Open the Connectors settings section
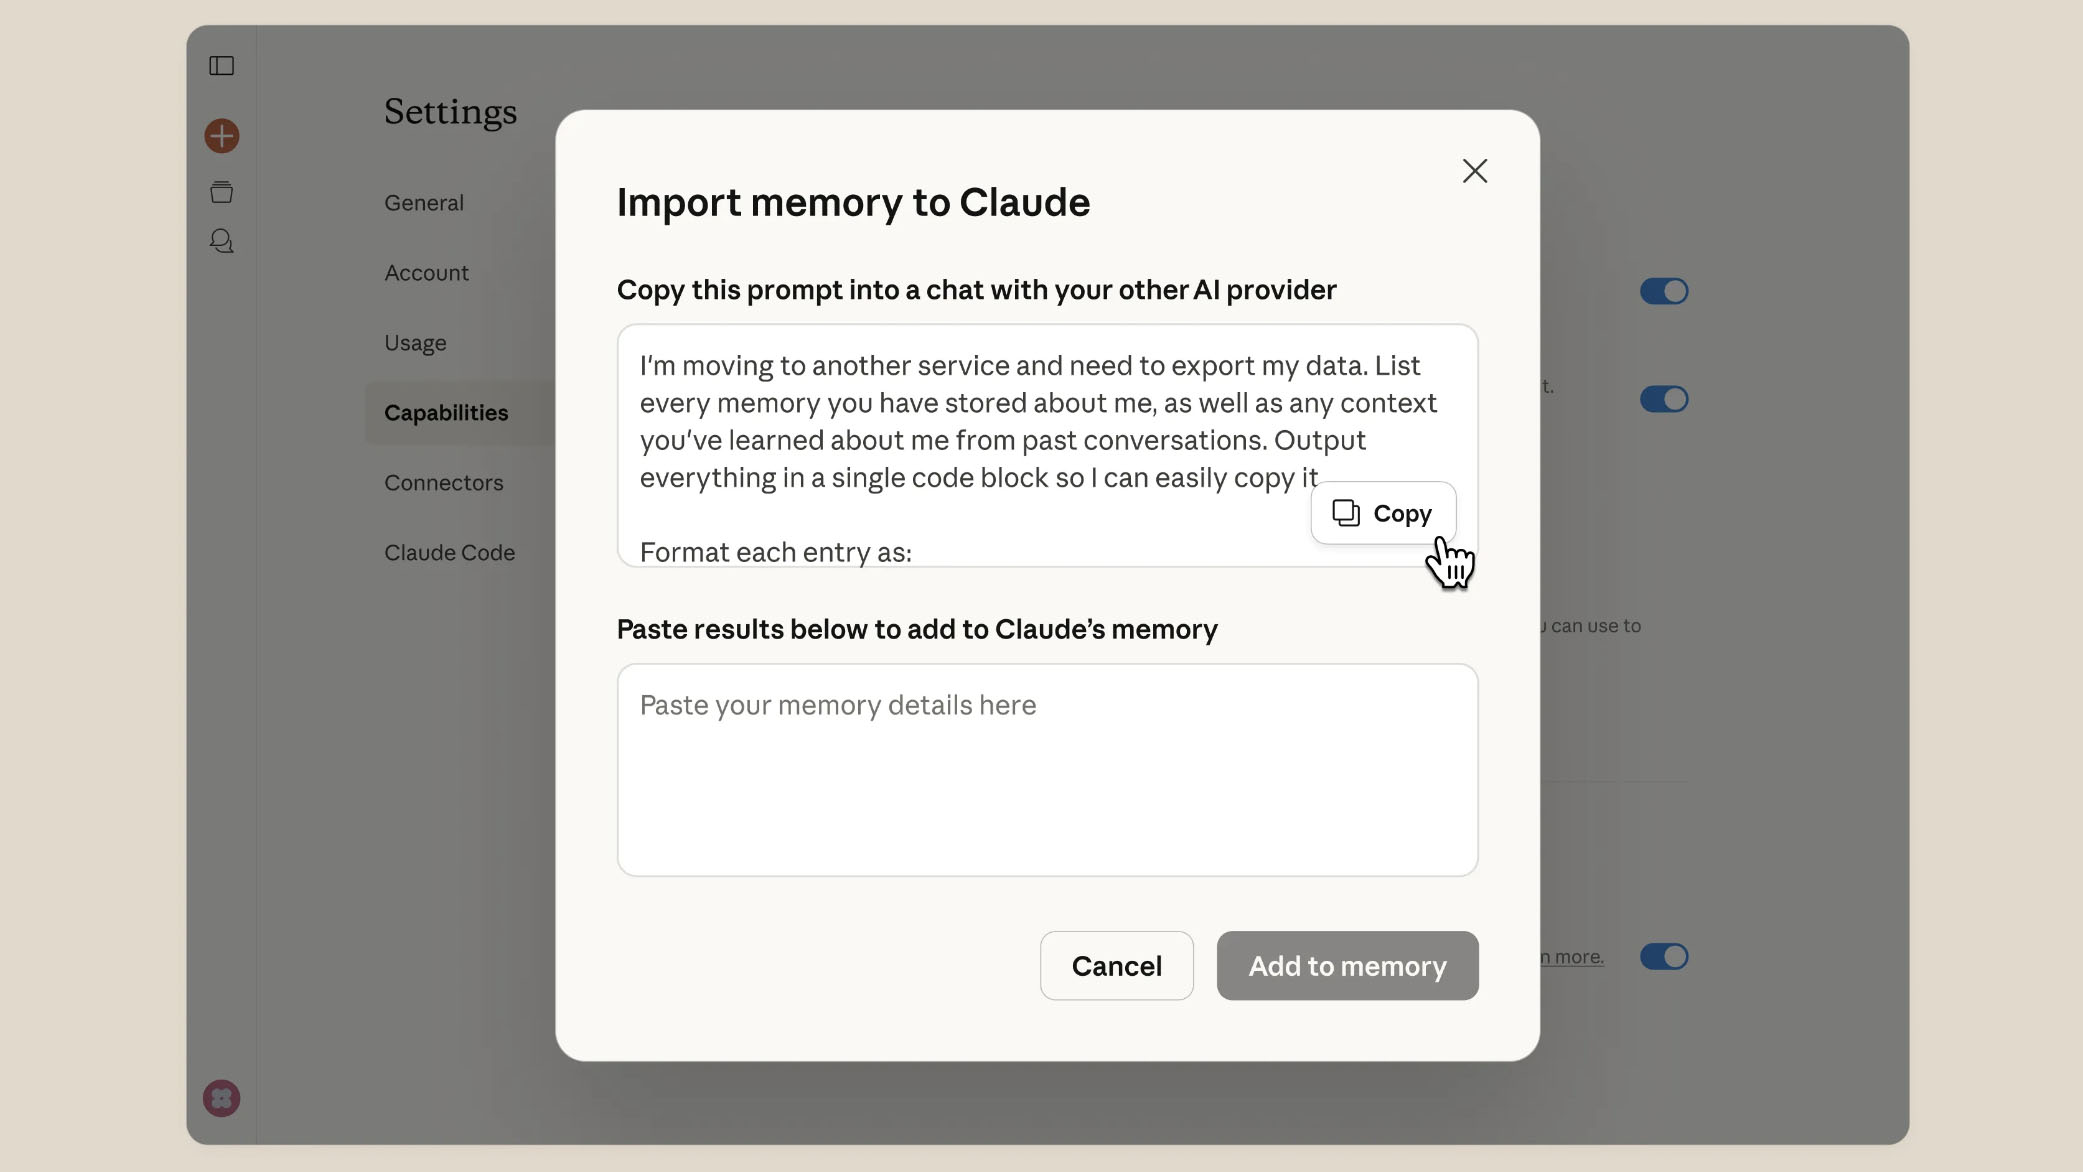Image resolution: width=2083 pixels, height=1172 pixels. [443, 482]
